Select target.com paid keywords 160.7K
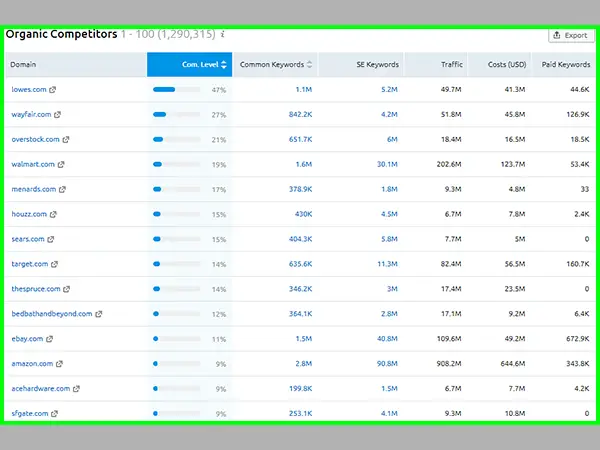 coord(578,264)
